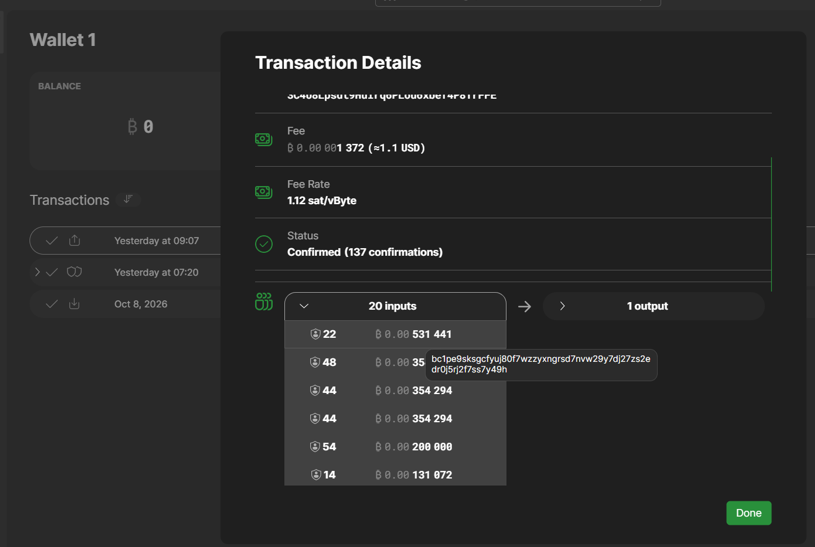
Task: Click the green Done button
Action: [748, 513]
